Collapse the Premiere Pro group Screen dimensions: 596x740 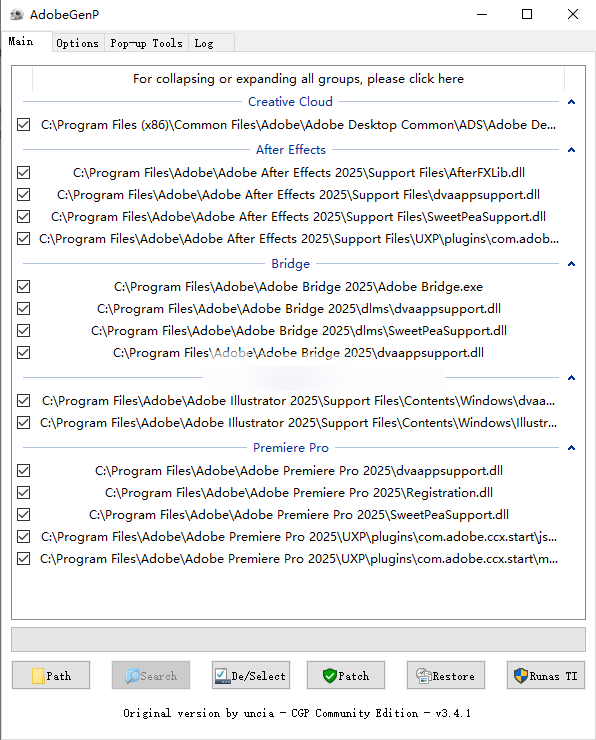(x=571, y=448)
